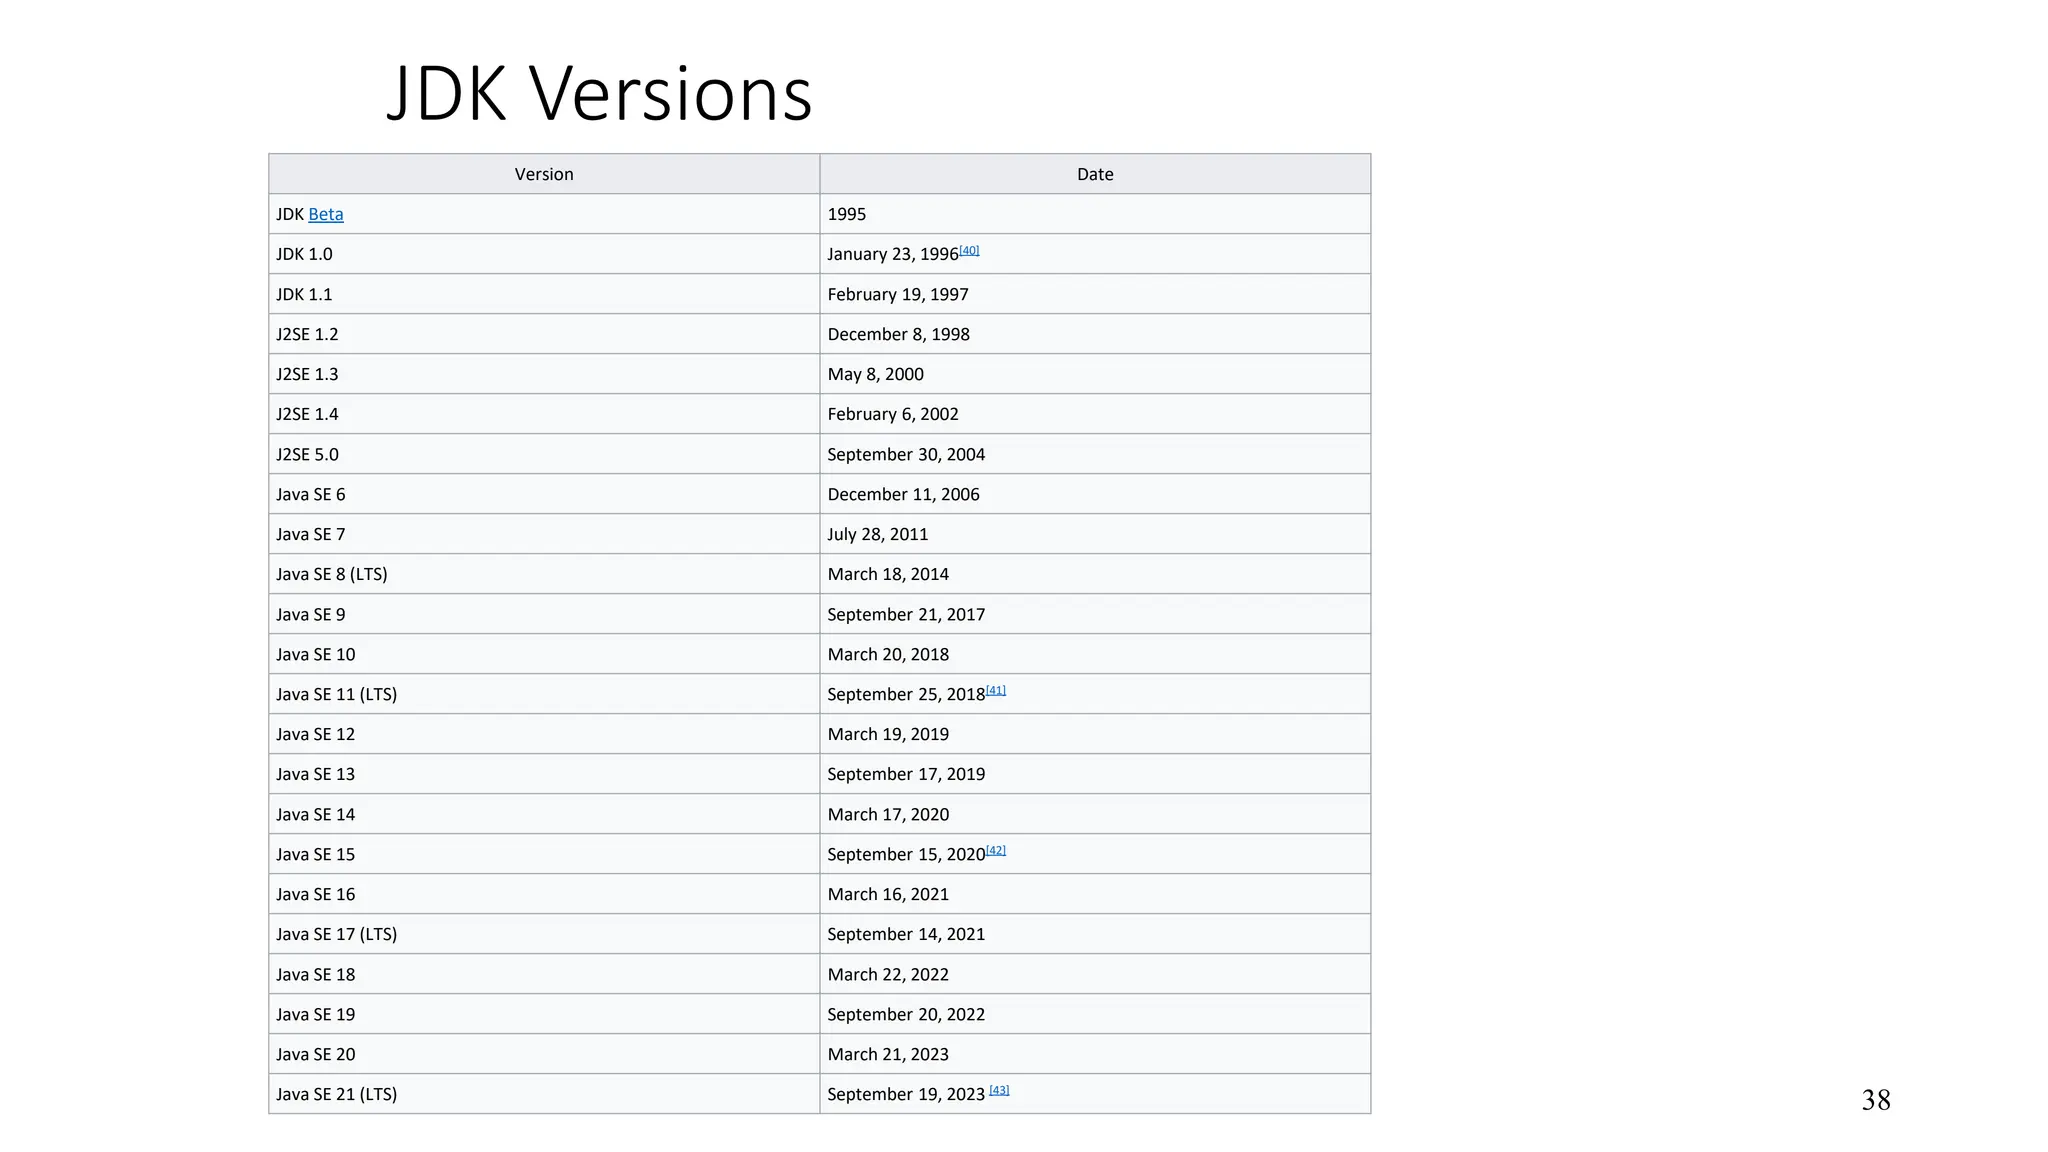
Task: Click the Java SE 9 cell
Action: click(544, 614)
